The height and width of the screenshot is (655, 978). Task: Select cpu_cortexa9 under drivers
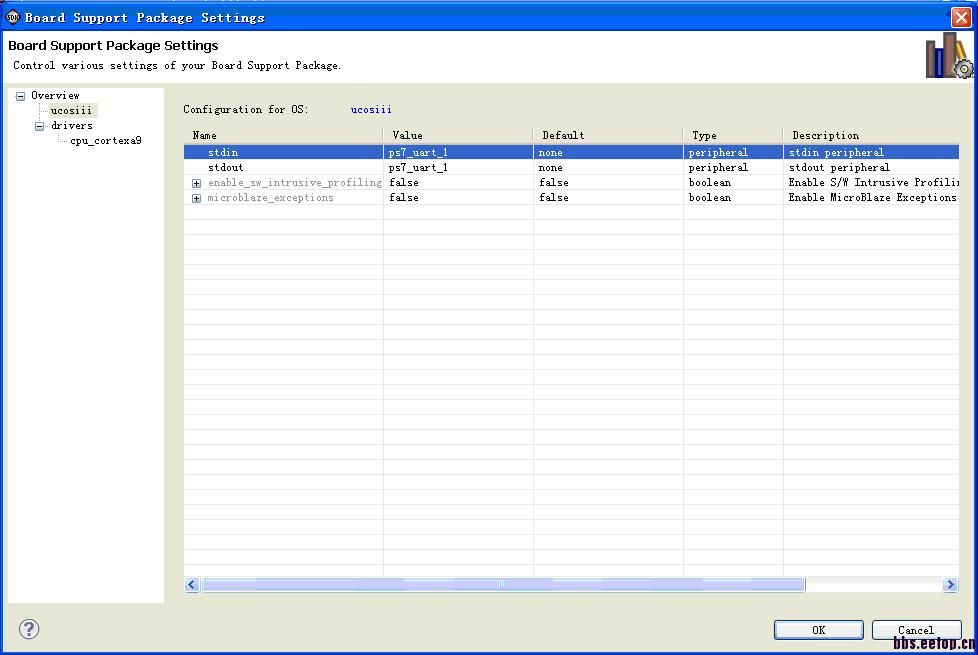click(x=105, y=141)
